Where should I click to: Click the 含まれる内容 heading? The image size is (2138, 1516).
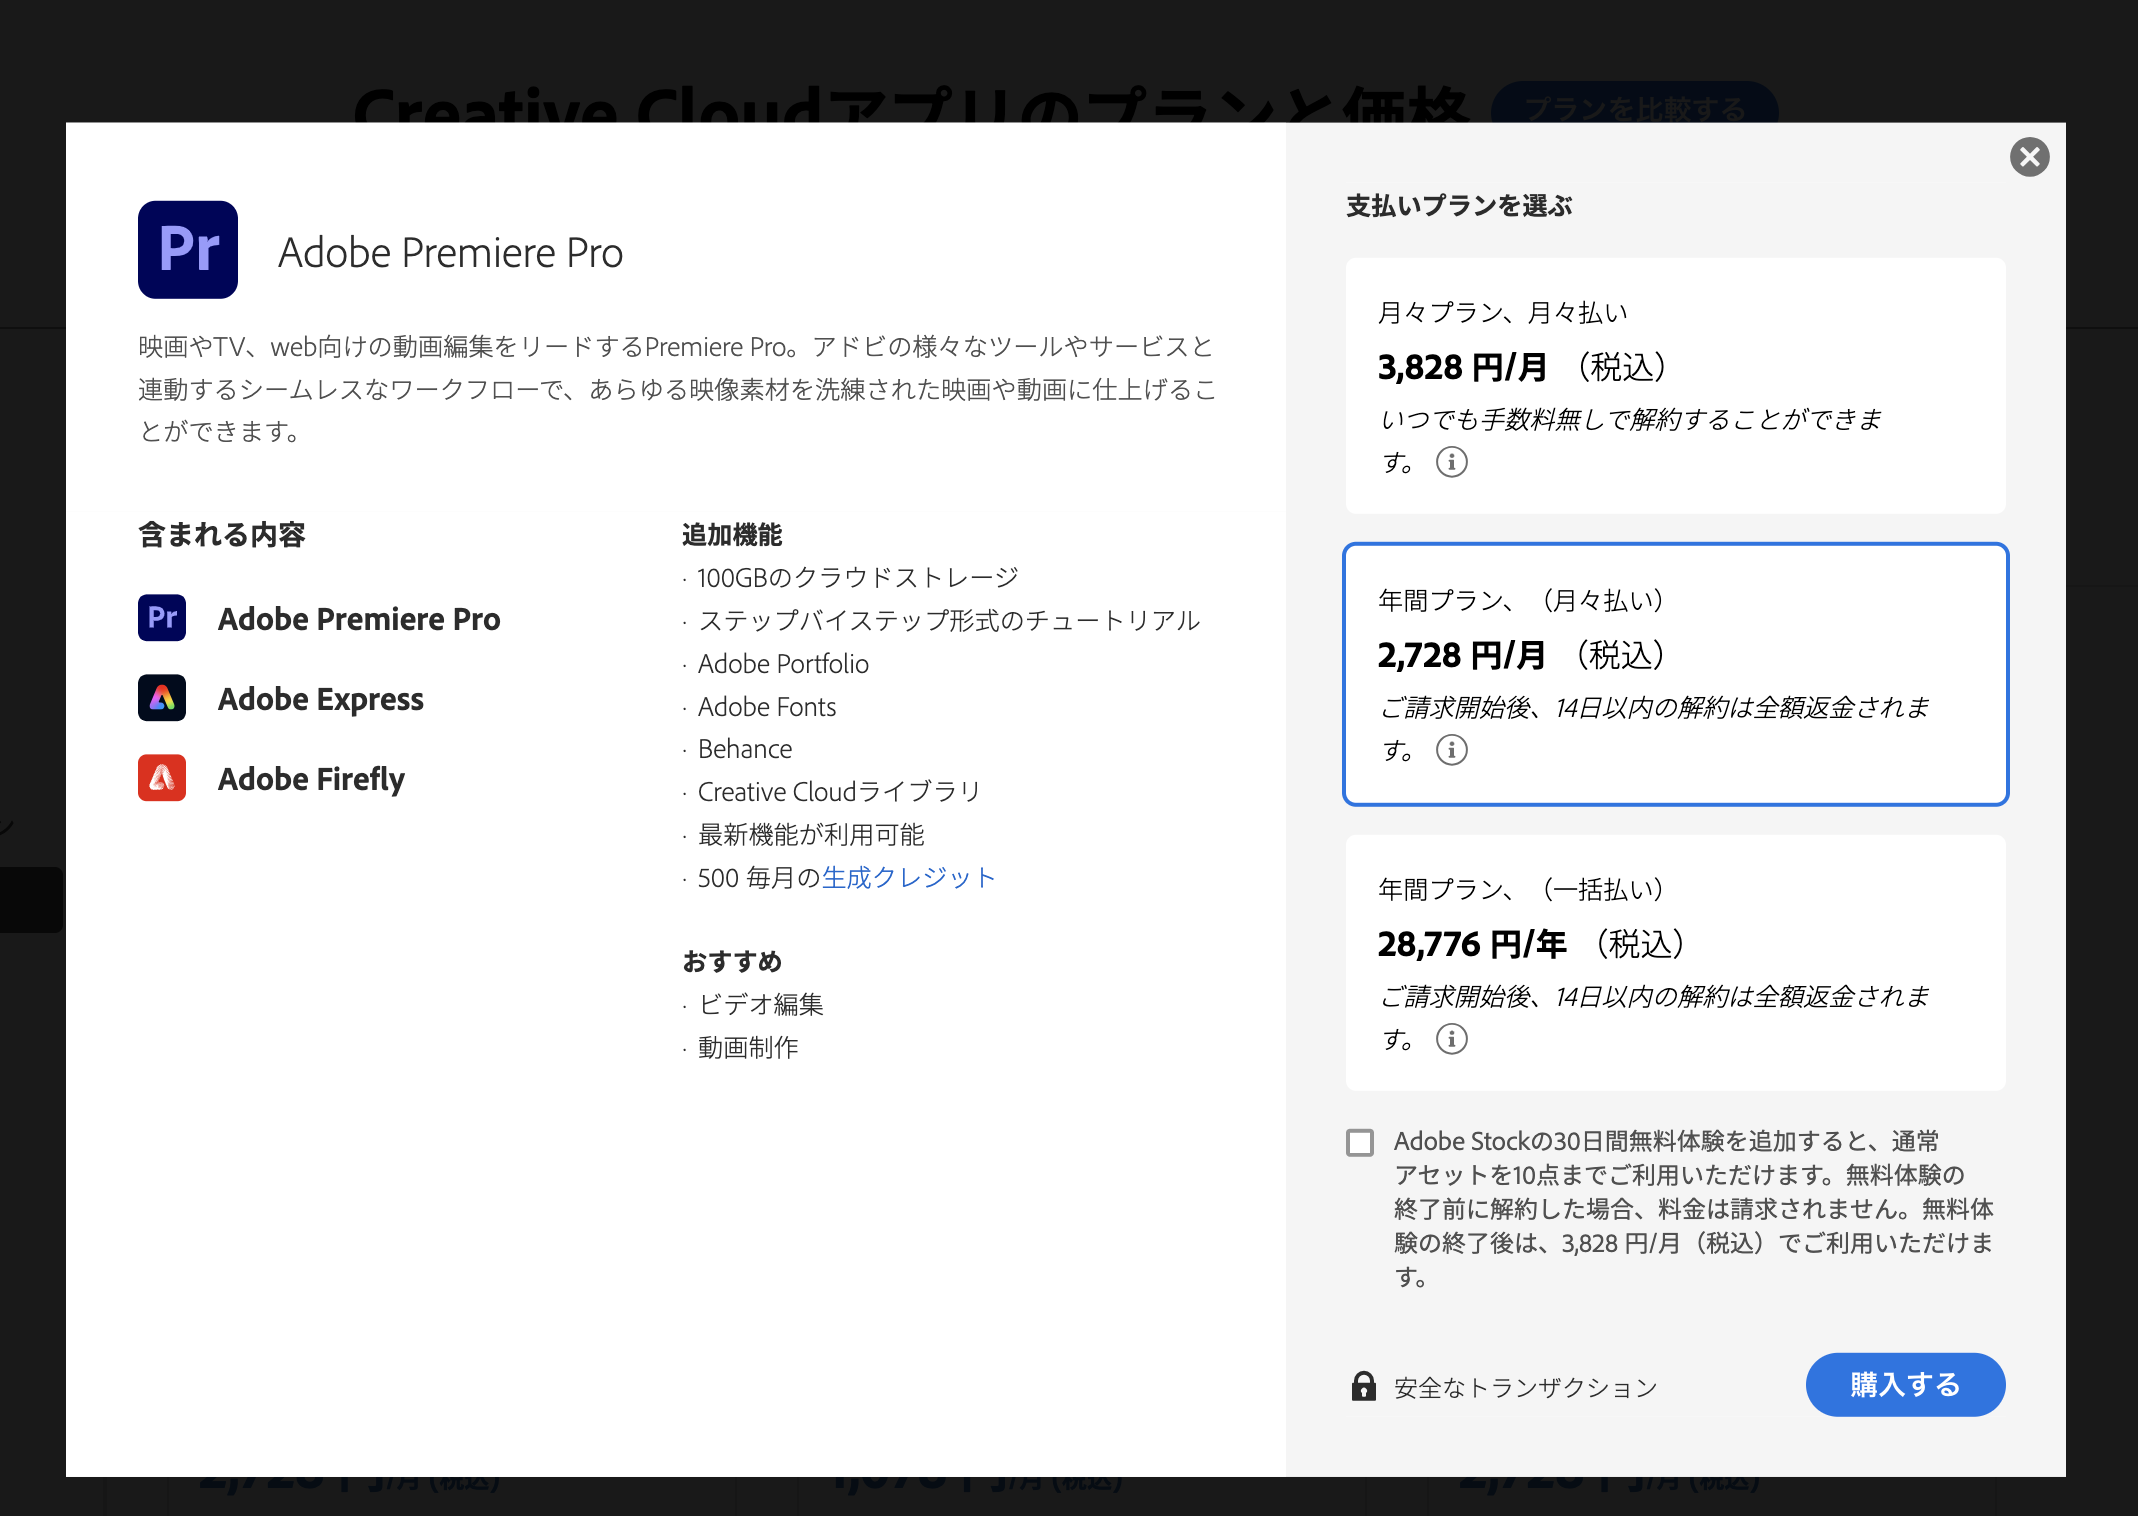(x=221, y=535)
